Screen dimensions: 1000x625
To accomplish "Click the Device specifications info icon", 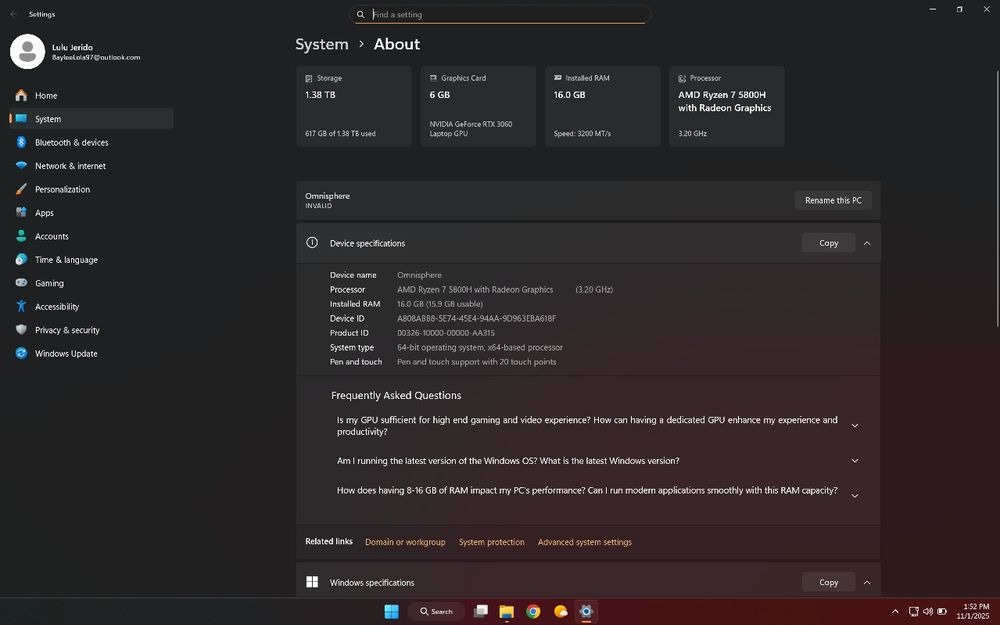I will pyautogui.click(x=312, y=242).
